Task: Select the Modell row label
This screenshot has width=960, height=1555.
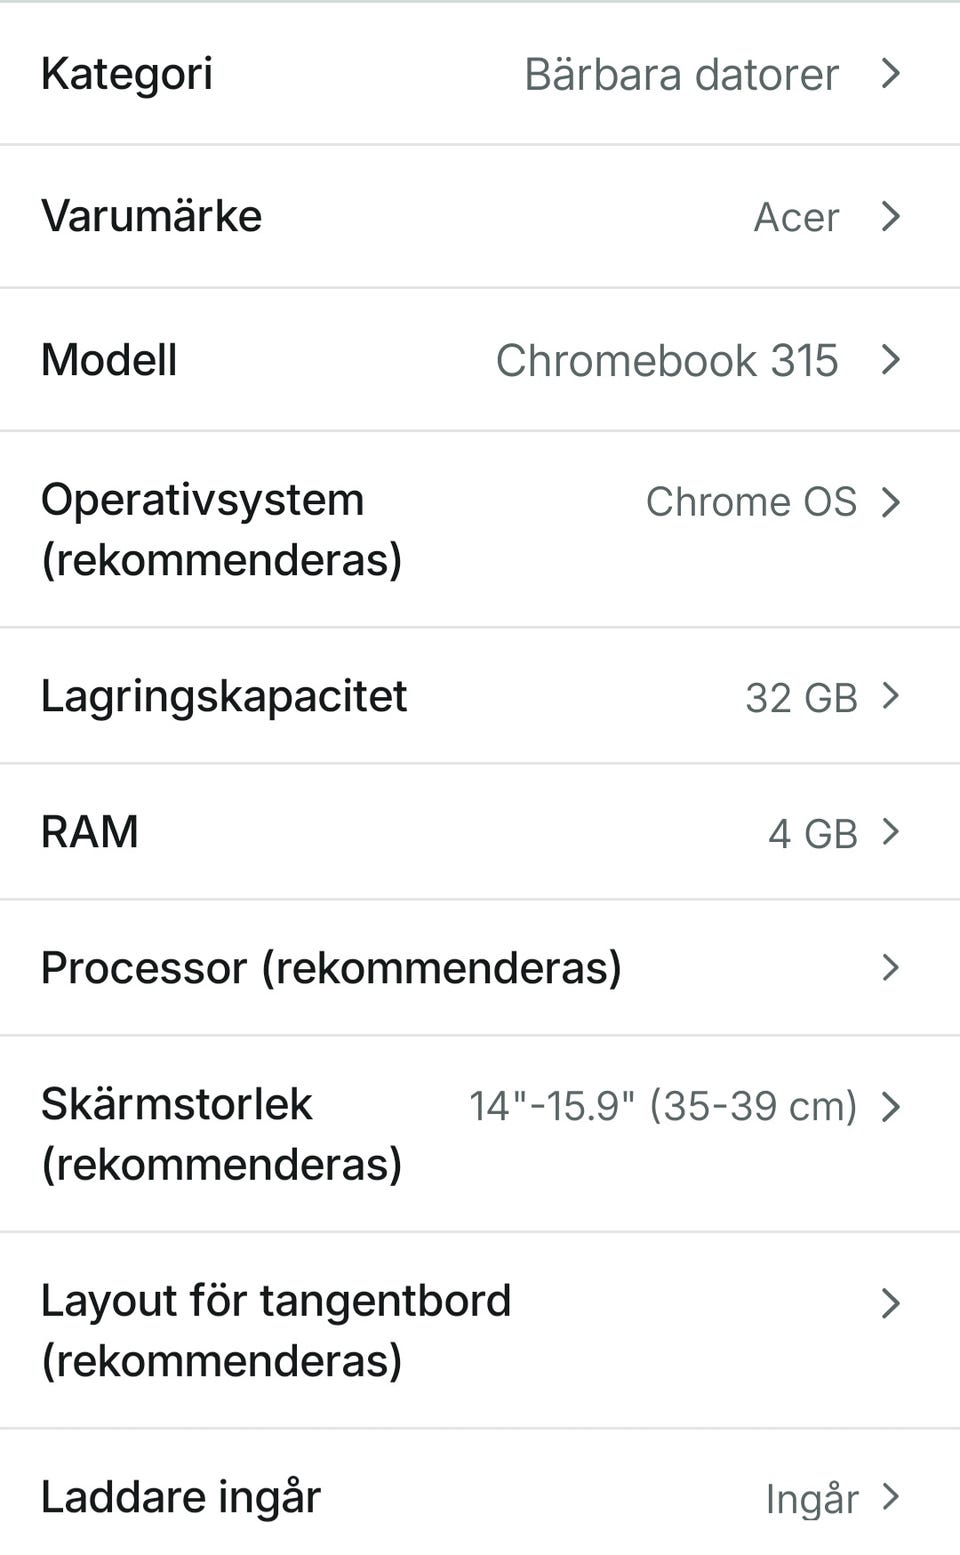Action: (x=109, y=360)
